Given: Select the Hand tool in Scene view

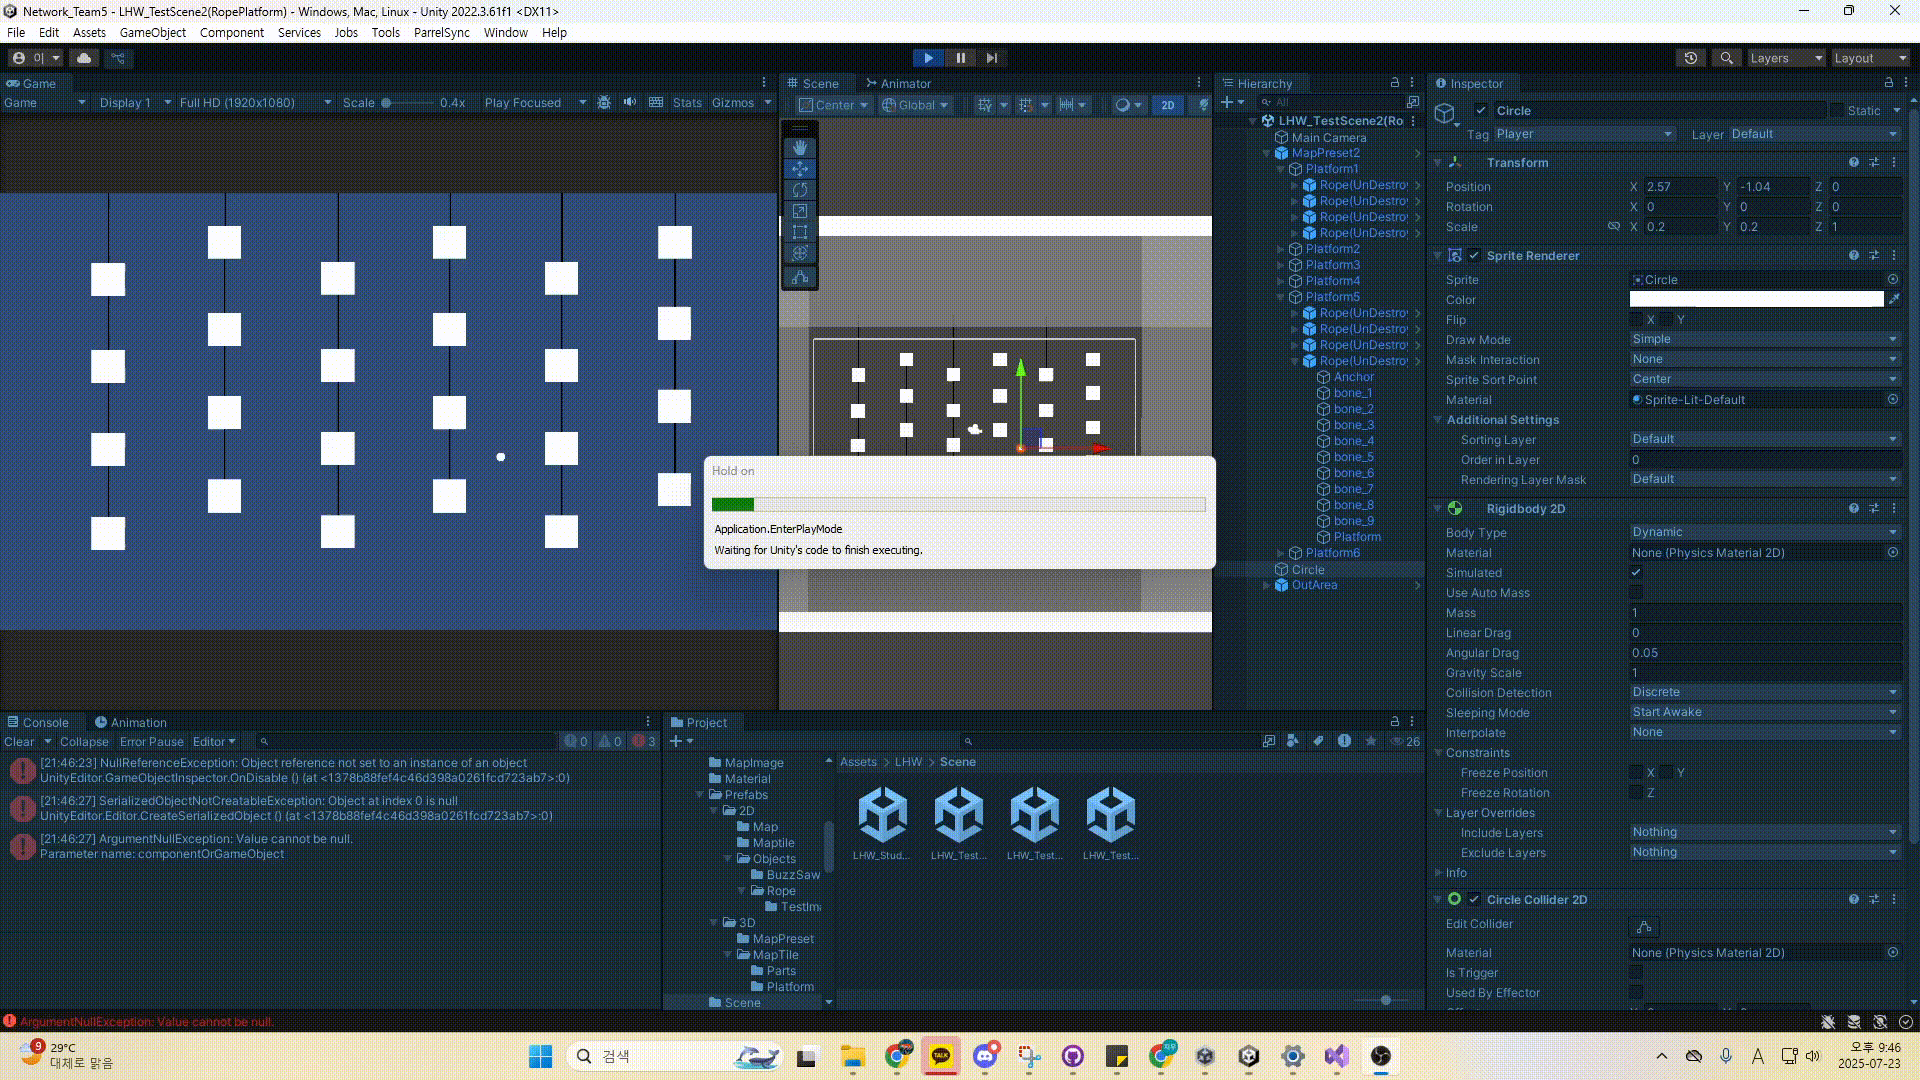Looking at the screenshot, I should coord(799,147).
